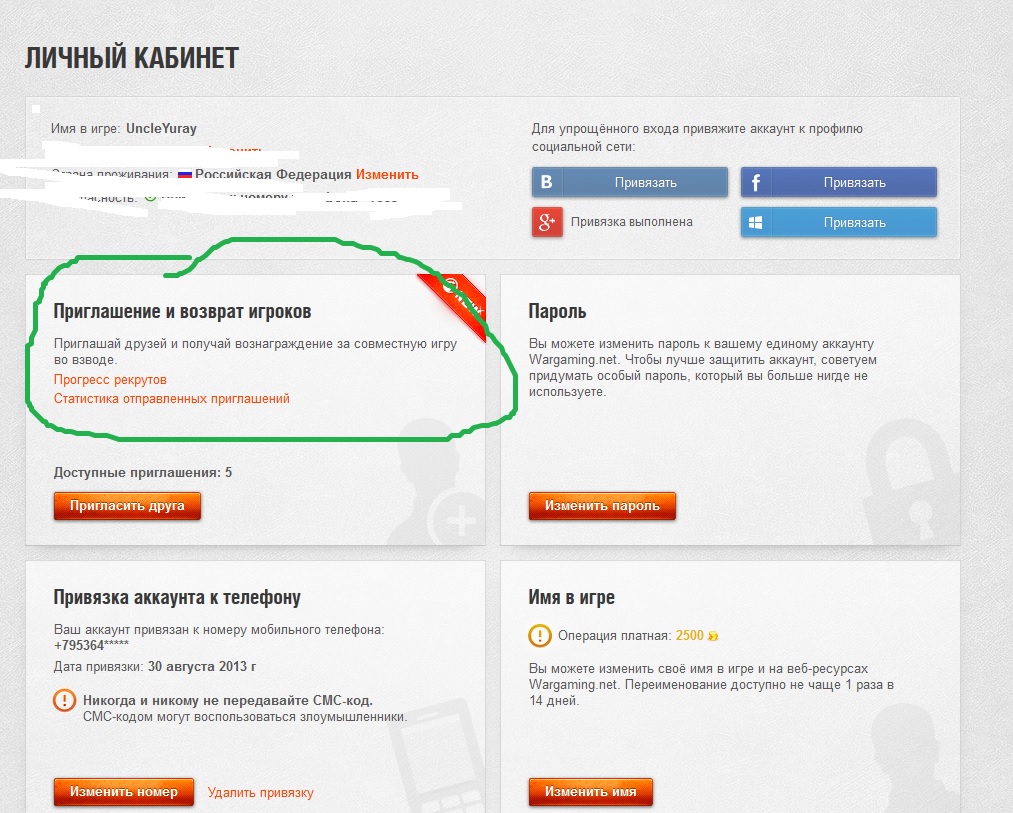Click the Facebook logo icon
The width and height of the screenshot is (1013, 813).
755,182
